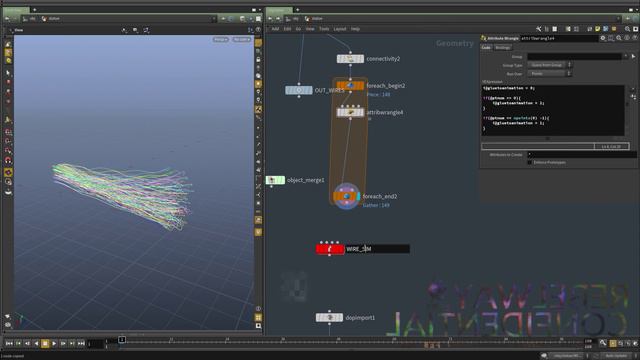Play the timeline forward
Viewport: 640px width, 360px height.
tap(54, 344)
